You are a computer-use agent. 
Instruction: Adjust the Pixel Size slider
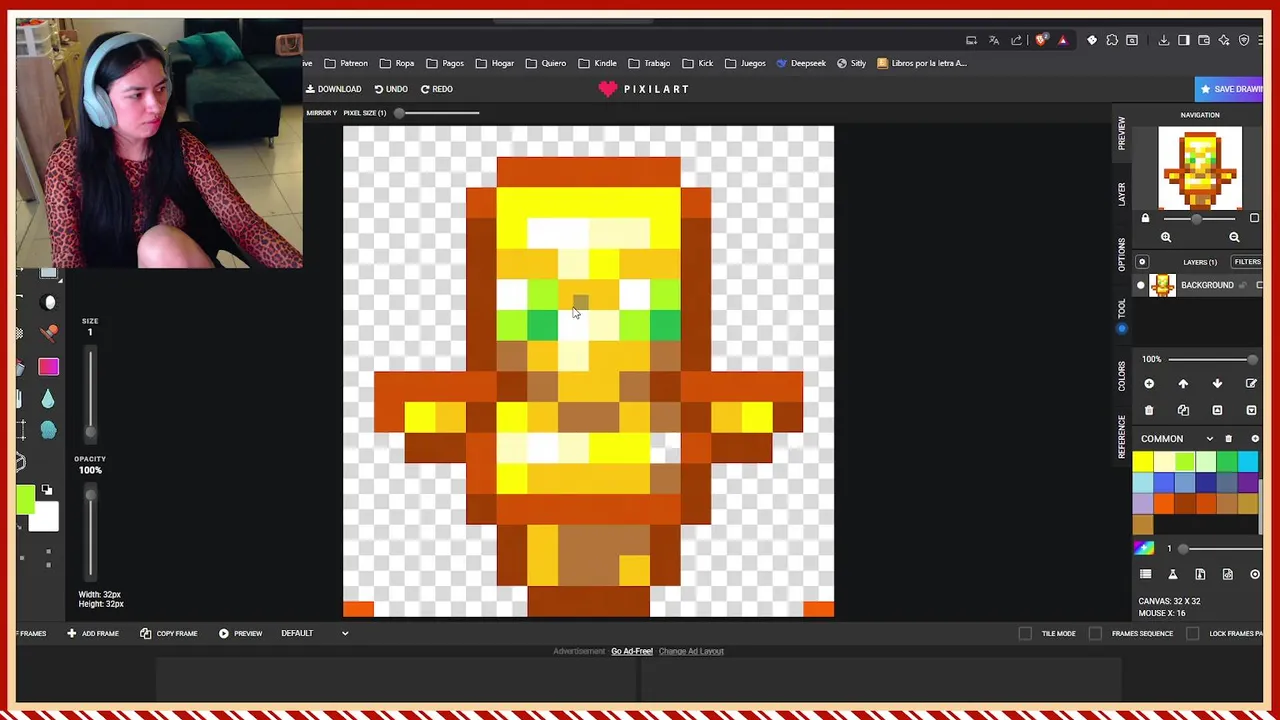[436, 113]
